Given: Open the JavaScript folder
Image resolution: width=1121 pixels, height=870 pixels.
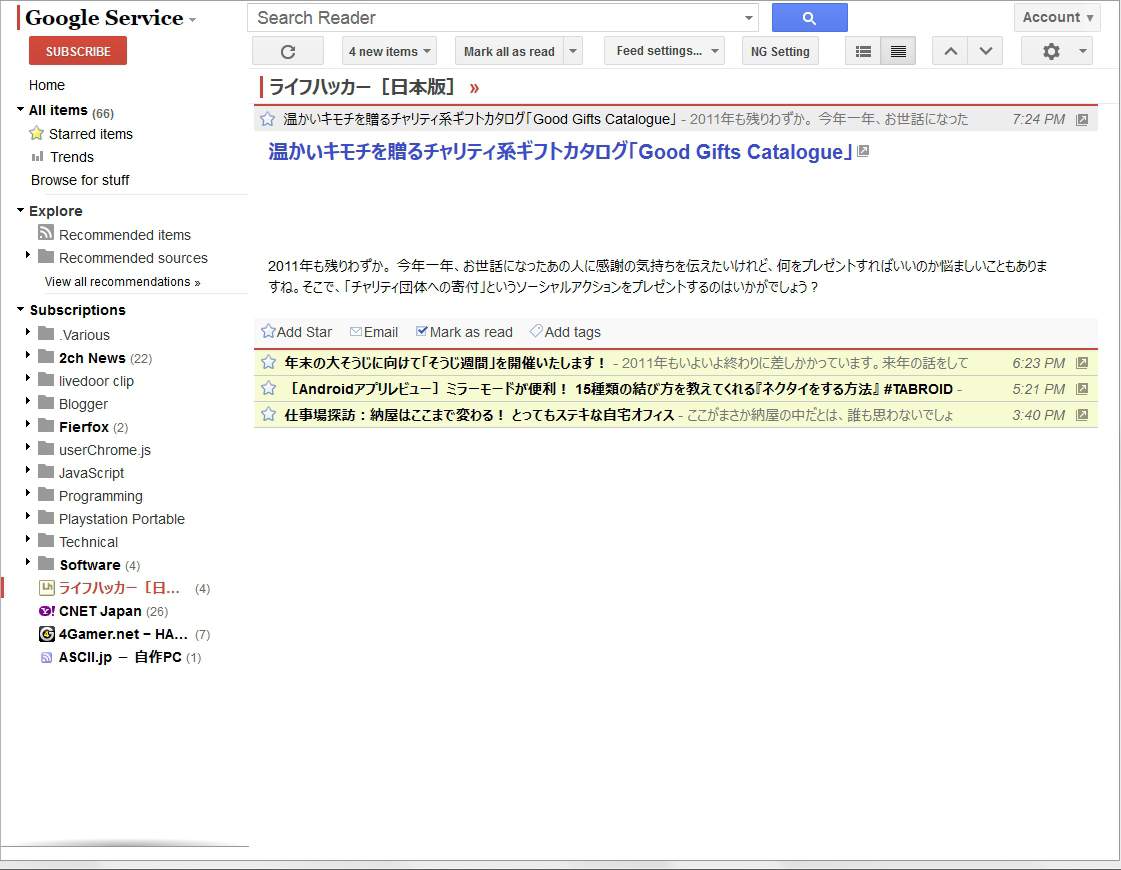Looking at the screenshot, I should [x=81, y=473].
